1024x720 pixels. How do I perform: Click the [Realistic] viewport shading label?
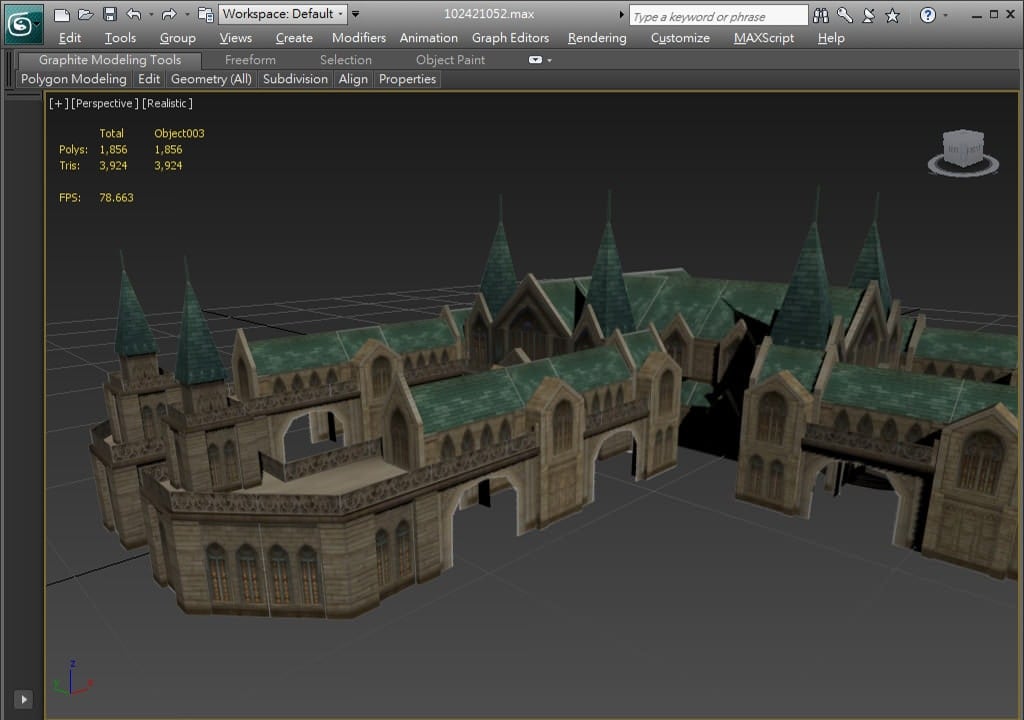click(x=167, y=103)
